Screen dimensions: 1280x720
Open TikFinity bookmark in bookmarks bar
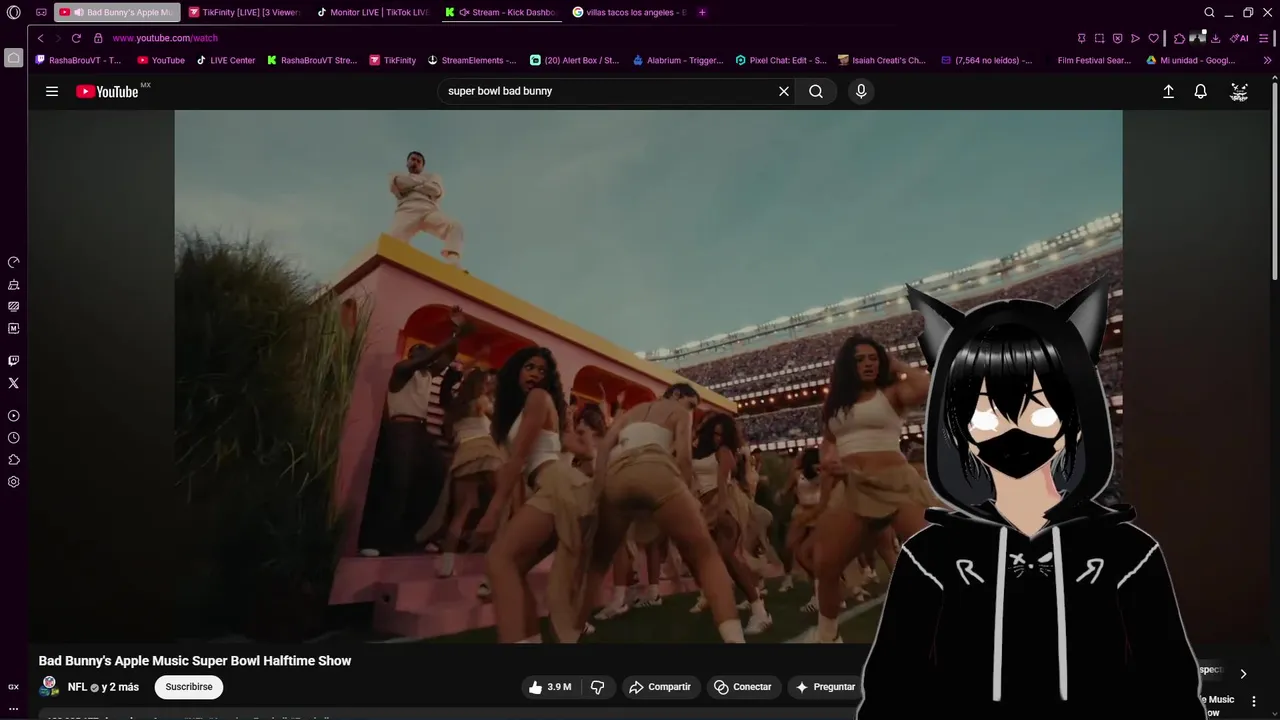(x=392, y=60)
